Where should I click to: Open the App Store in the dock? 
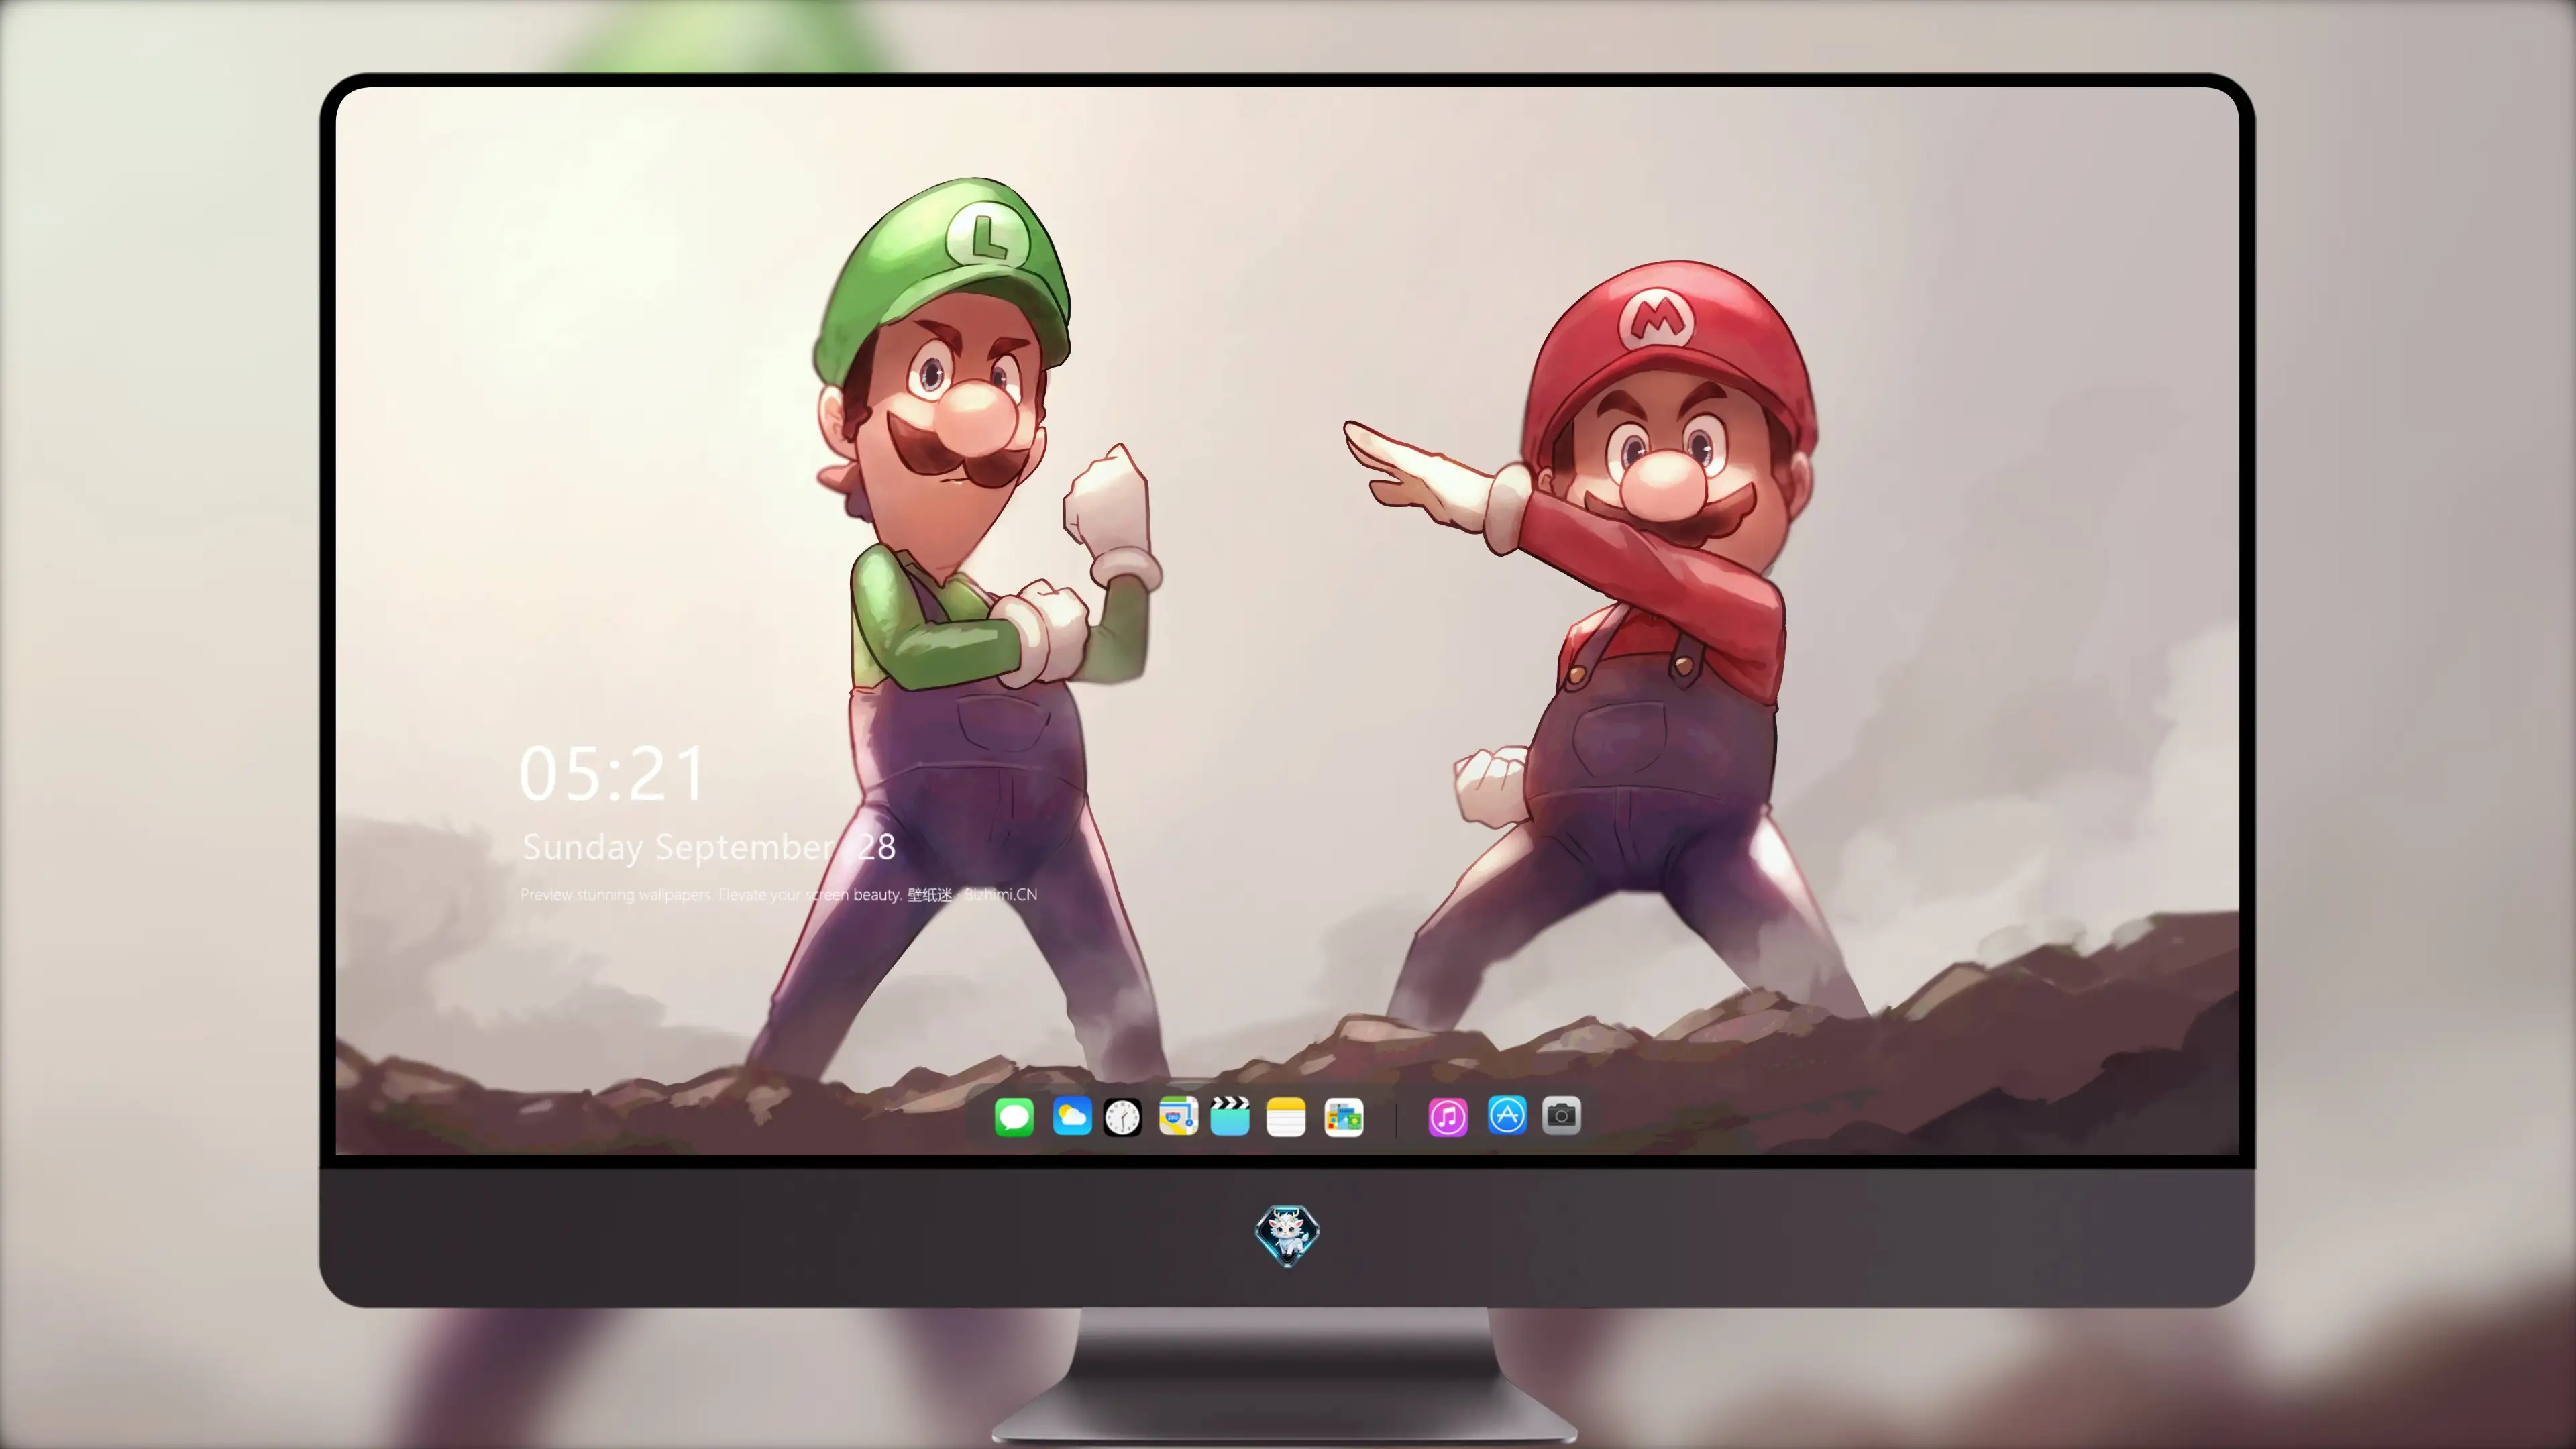coord(1507,1115)
